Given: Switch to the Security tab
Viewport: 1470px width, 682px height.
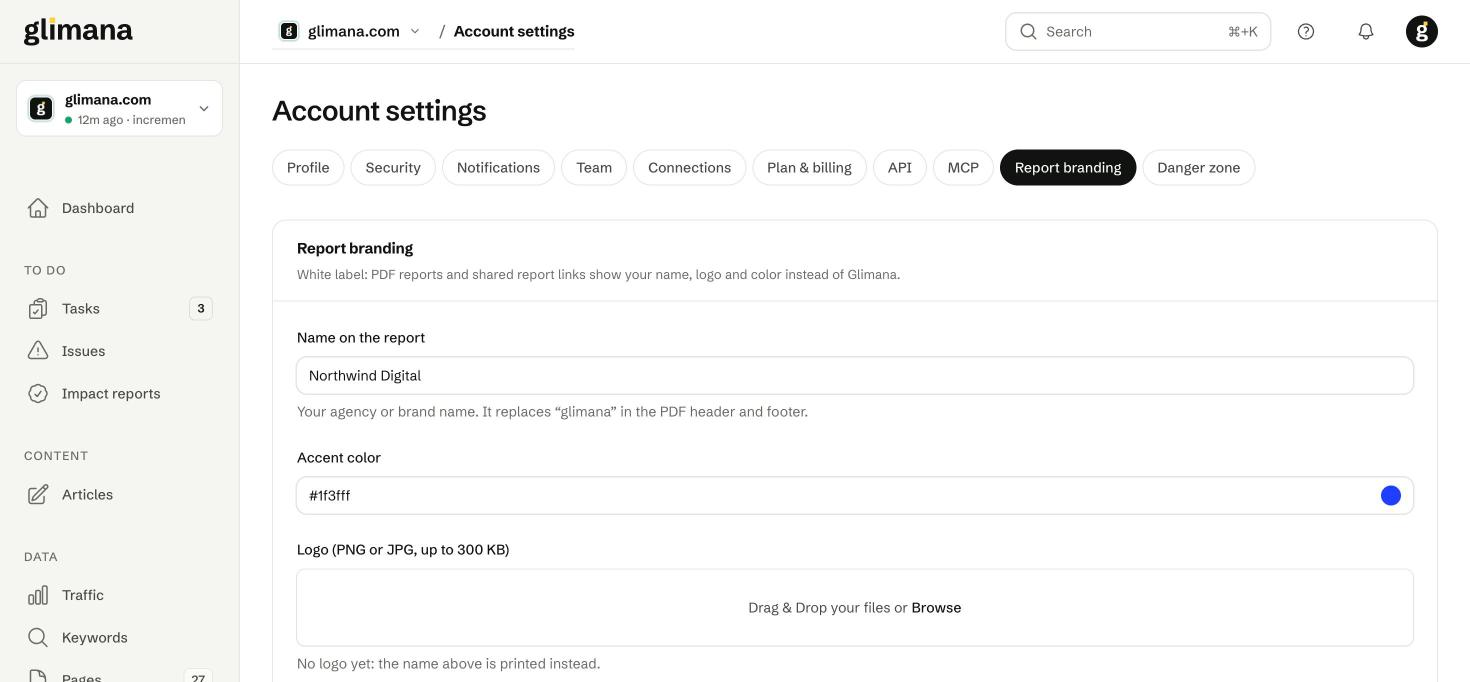Looking at the screenshot, I should coord(393,167).
